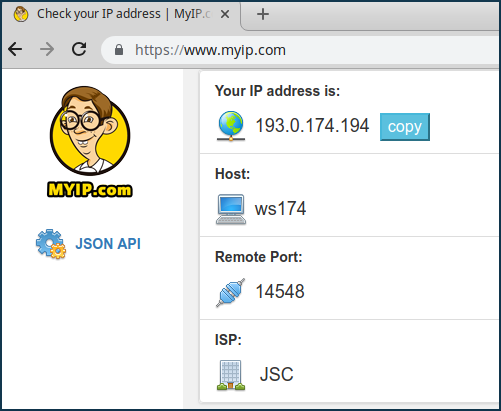Click the globe icon beside IP address

pyautogui.click(x=231, y=126)
